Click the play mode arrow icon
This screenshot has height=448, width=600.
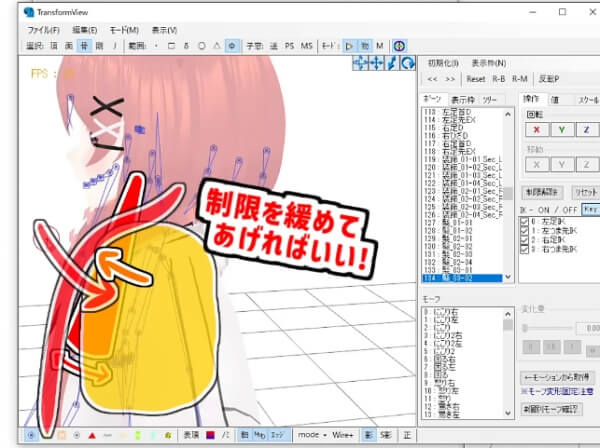(x=349, y=46)
